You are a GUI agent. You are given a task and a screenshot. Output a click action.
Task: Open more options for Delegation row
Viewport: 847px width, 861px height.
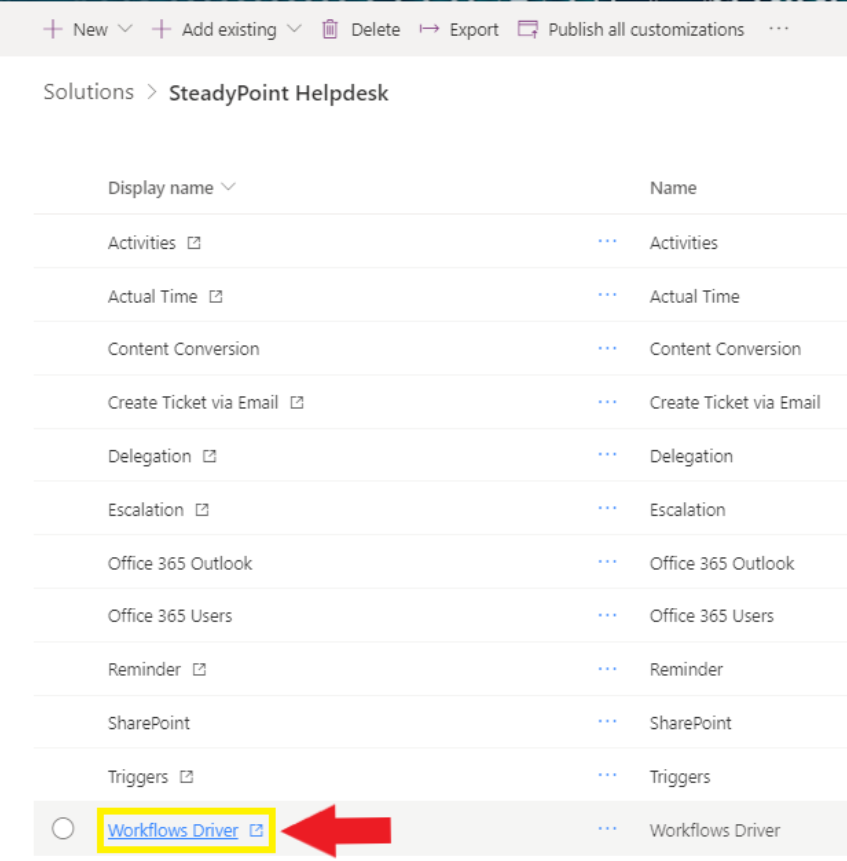[607, 455]
